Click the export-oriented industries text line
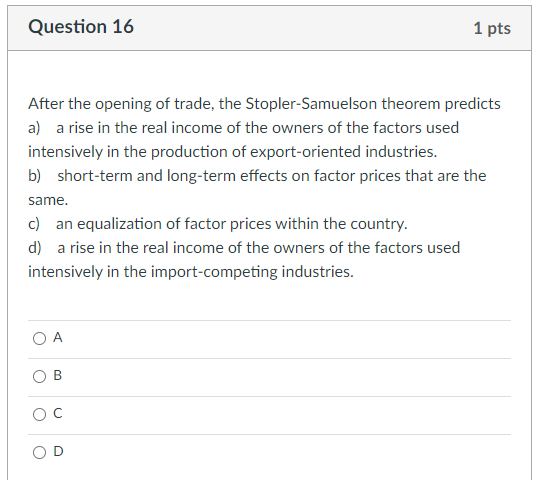This screenshot has height=480, width=558. (x=233, y=152)
